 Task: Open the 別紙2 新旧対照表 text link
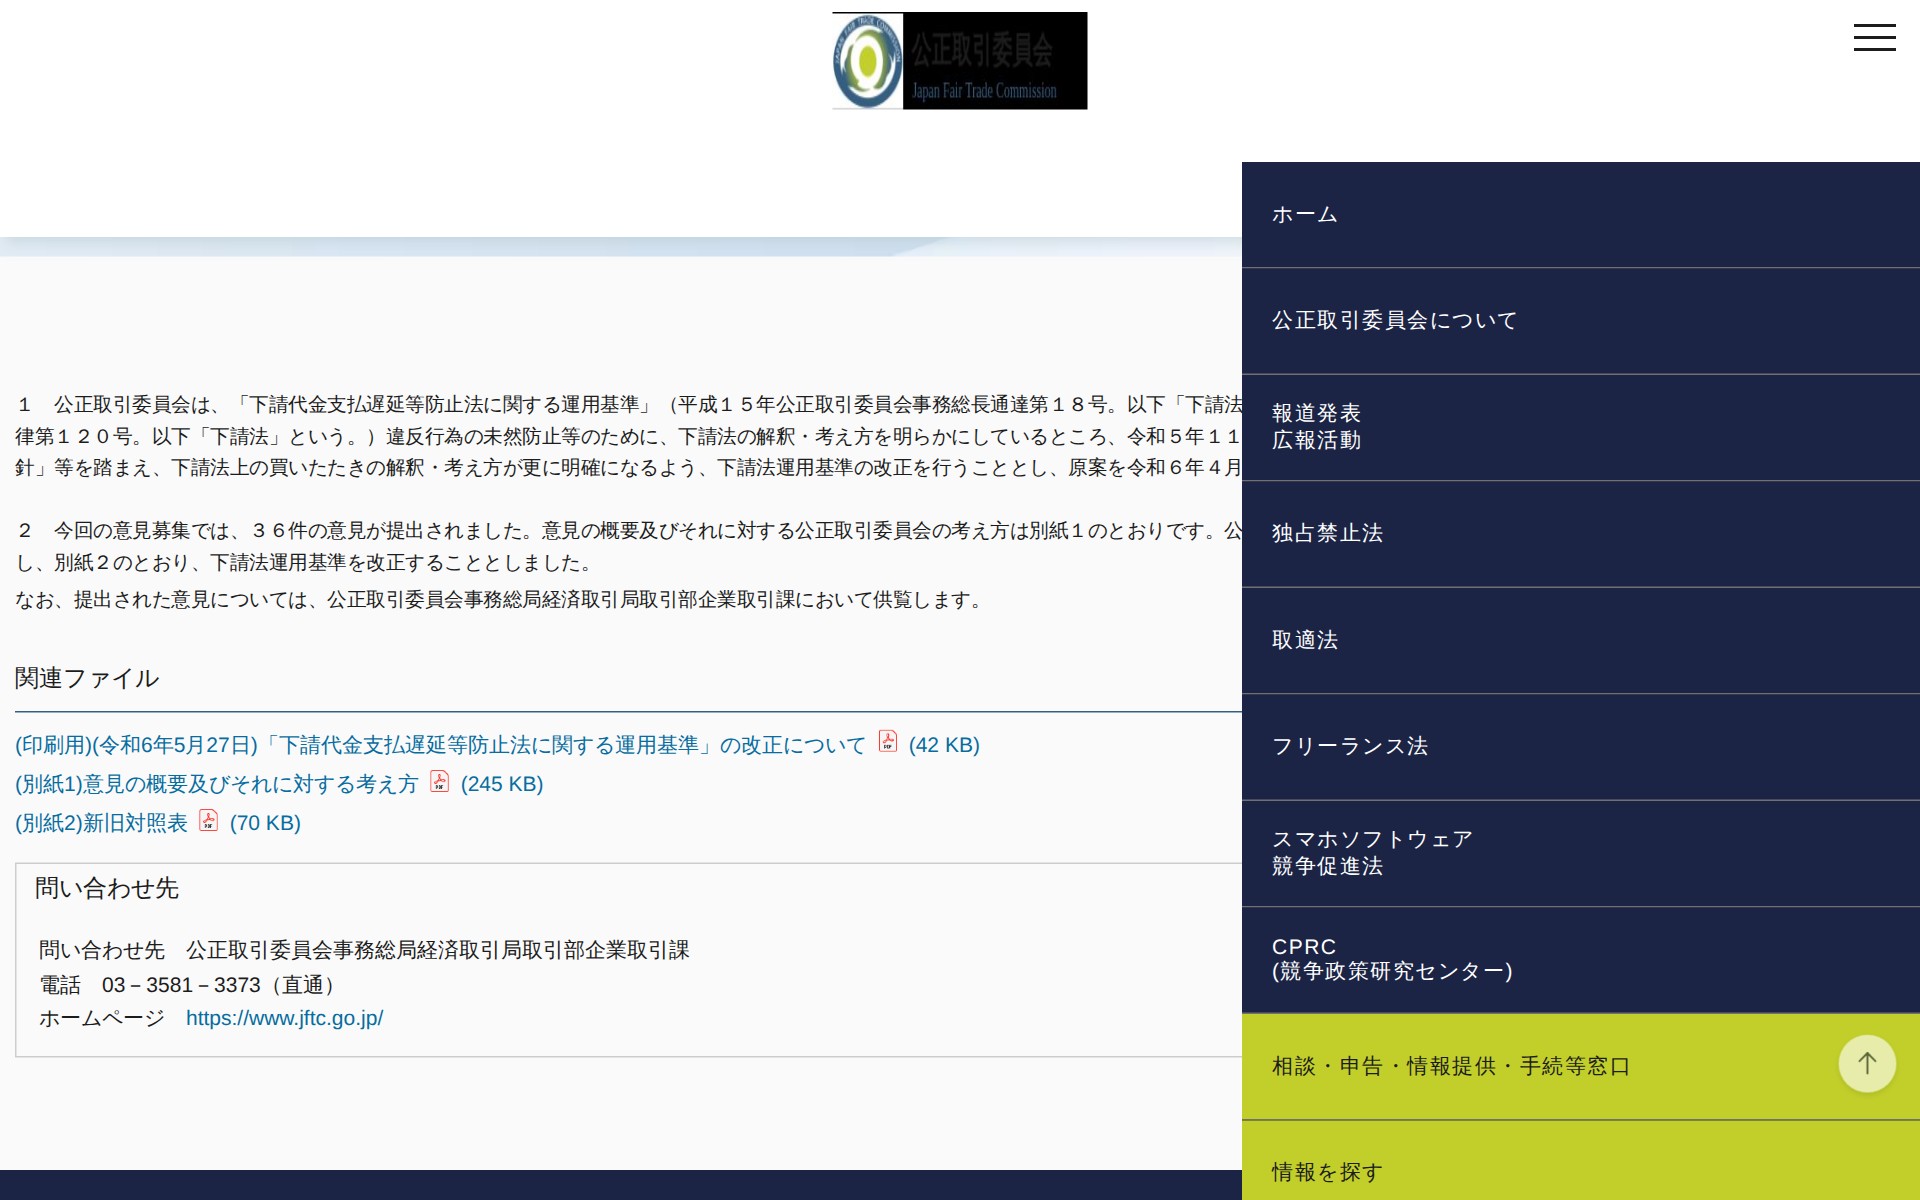click(x=100, y=823)
